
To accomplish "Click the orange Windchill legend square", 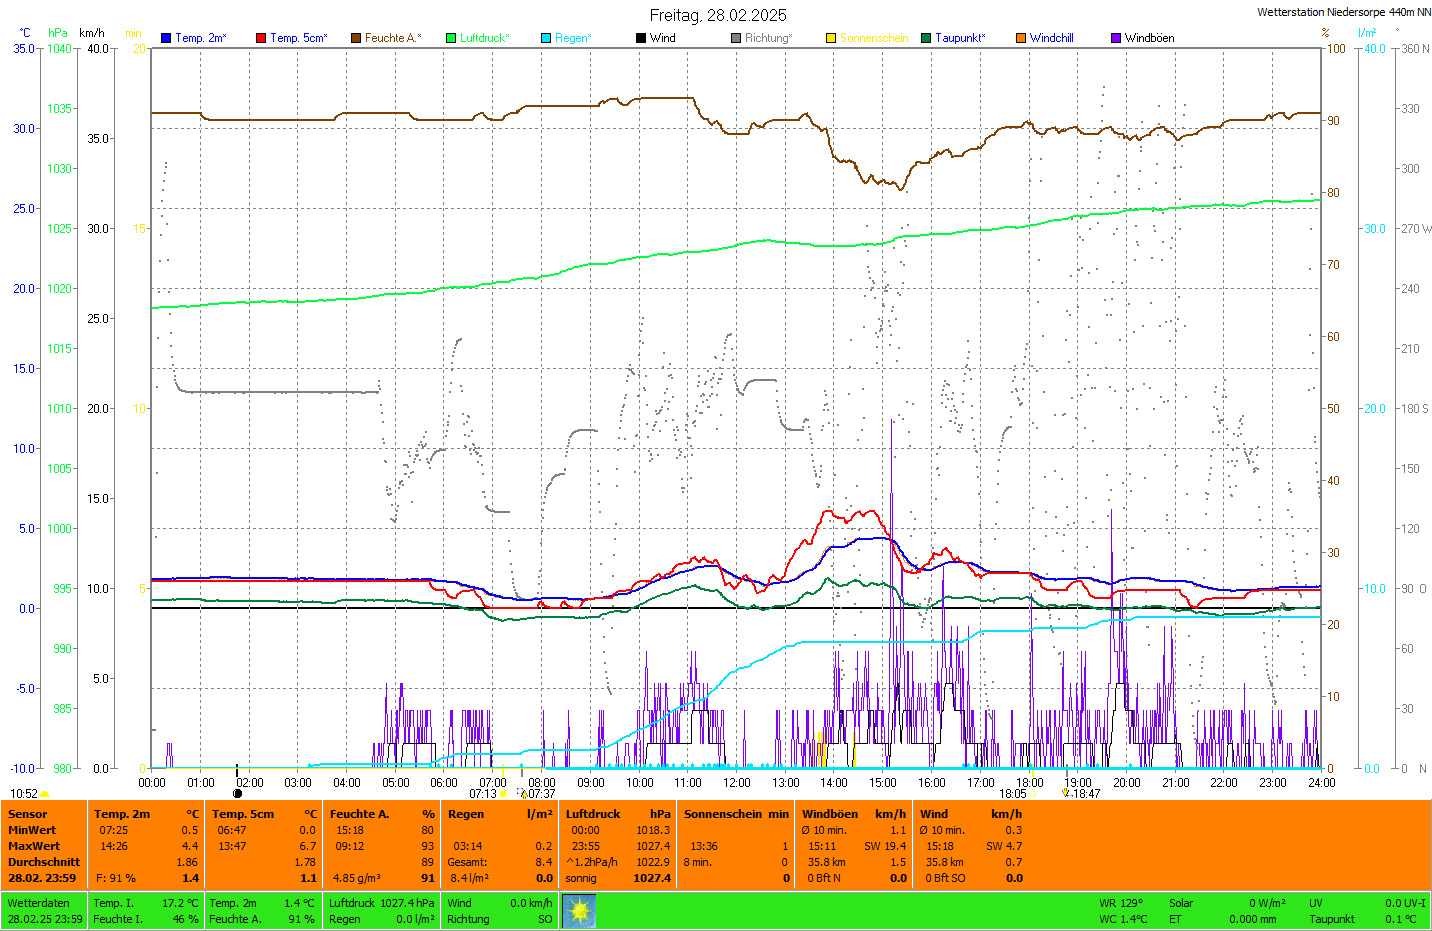I will [1021, 38].
